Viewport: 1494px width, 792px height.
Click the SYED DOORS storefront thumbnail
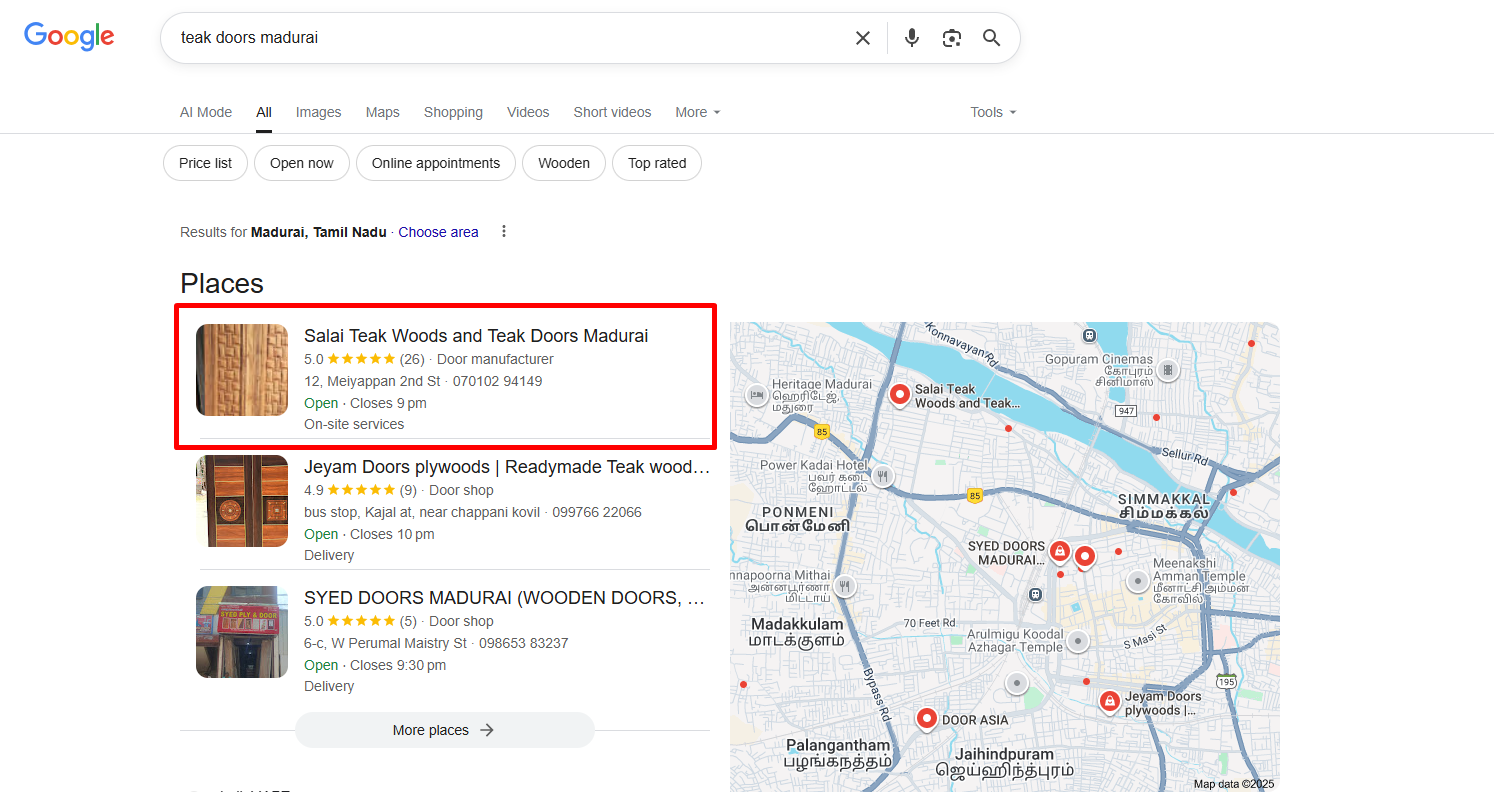[x=242, y=632]
